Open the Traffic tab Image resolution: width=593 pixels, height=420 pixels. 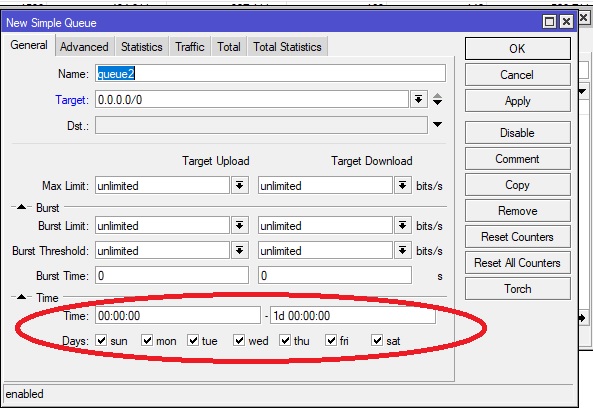point(190,46)
